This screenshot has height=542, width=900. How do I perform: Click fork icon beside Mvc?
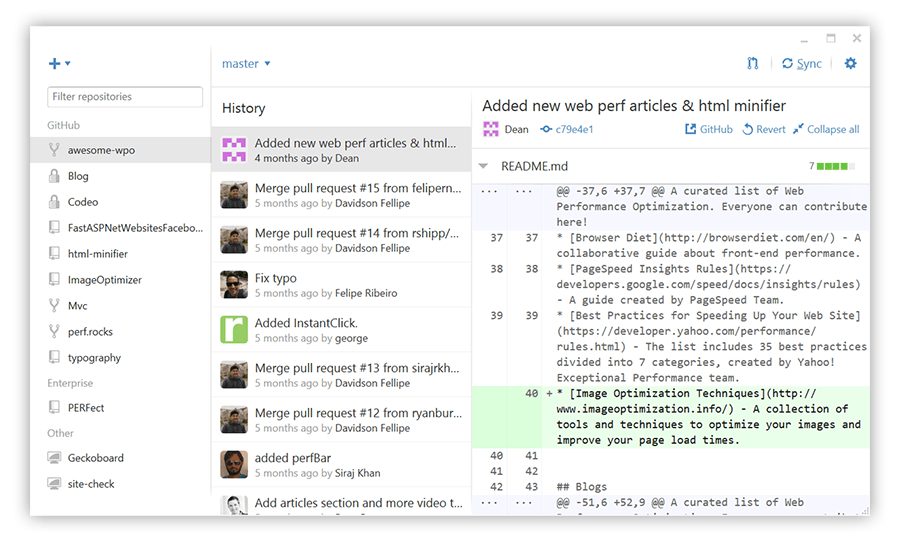54,305
